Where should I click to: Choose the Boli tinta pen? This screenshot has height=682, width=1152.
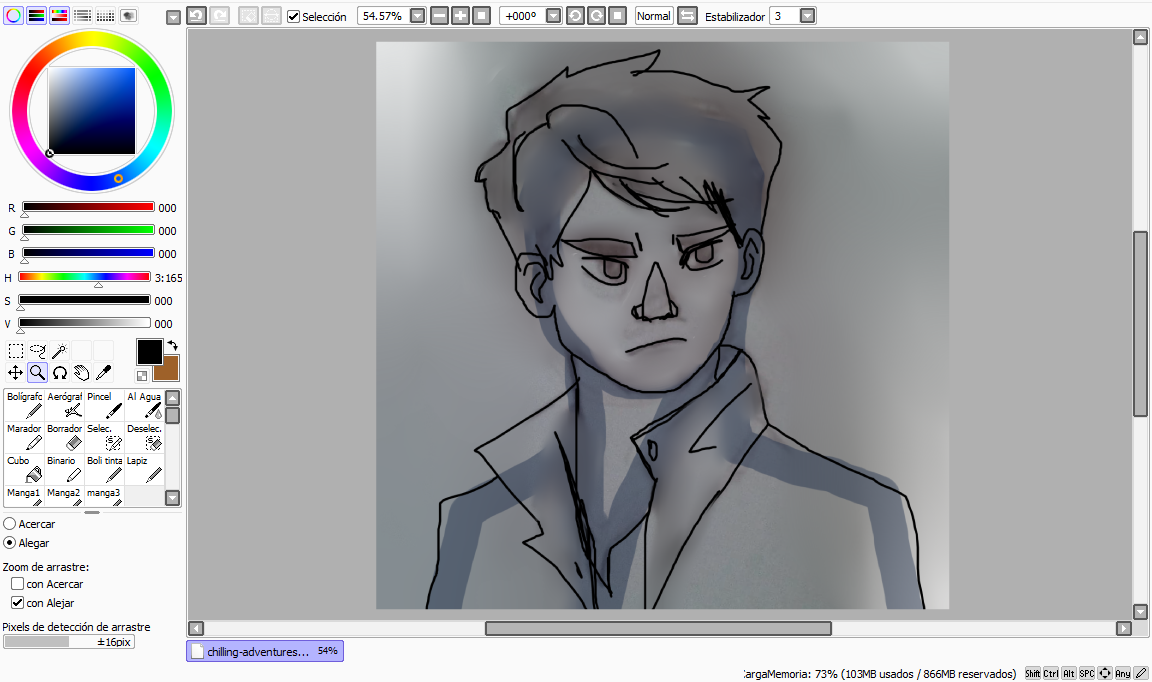click(104, 470)
